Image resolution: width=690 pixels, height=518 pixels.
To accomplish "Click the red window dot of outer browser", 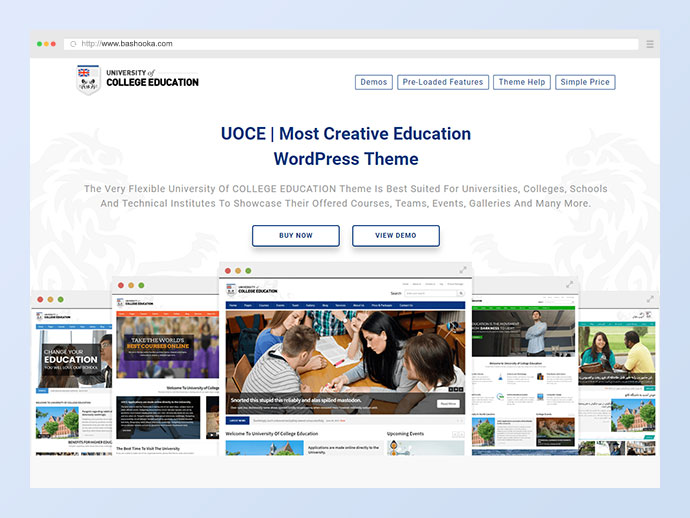I will click(53, 44).
